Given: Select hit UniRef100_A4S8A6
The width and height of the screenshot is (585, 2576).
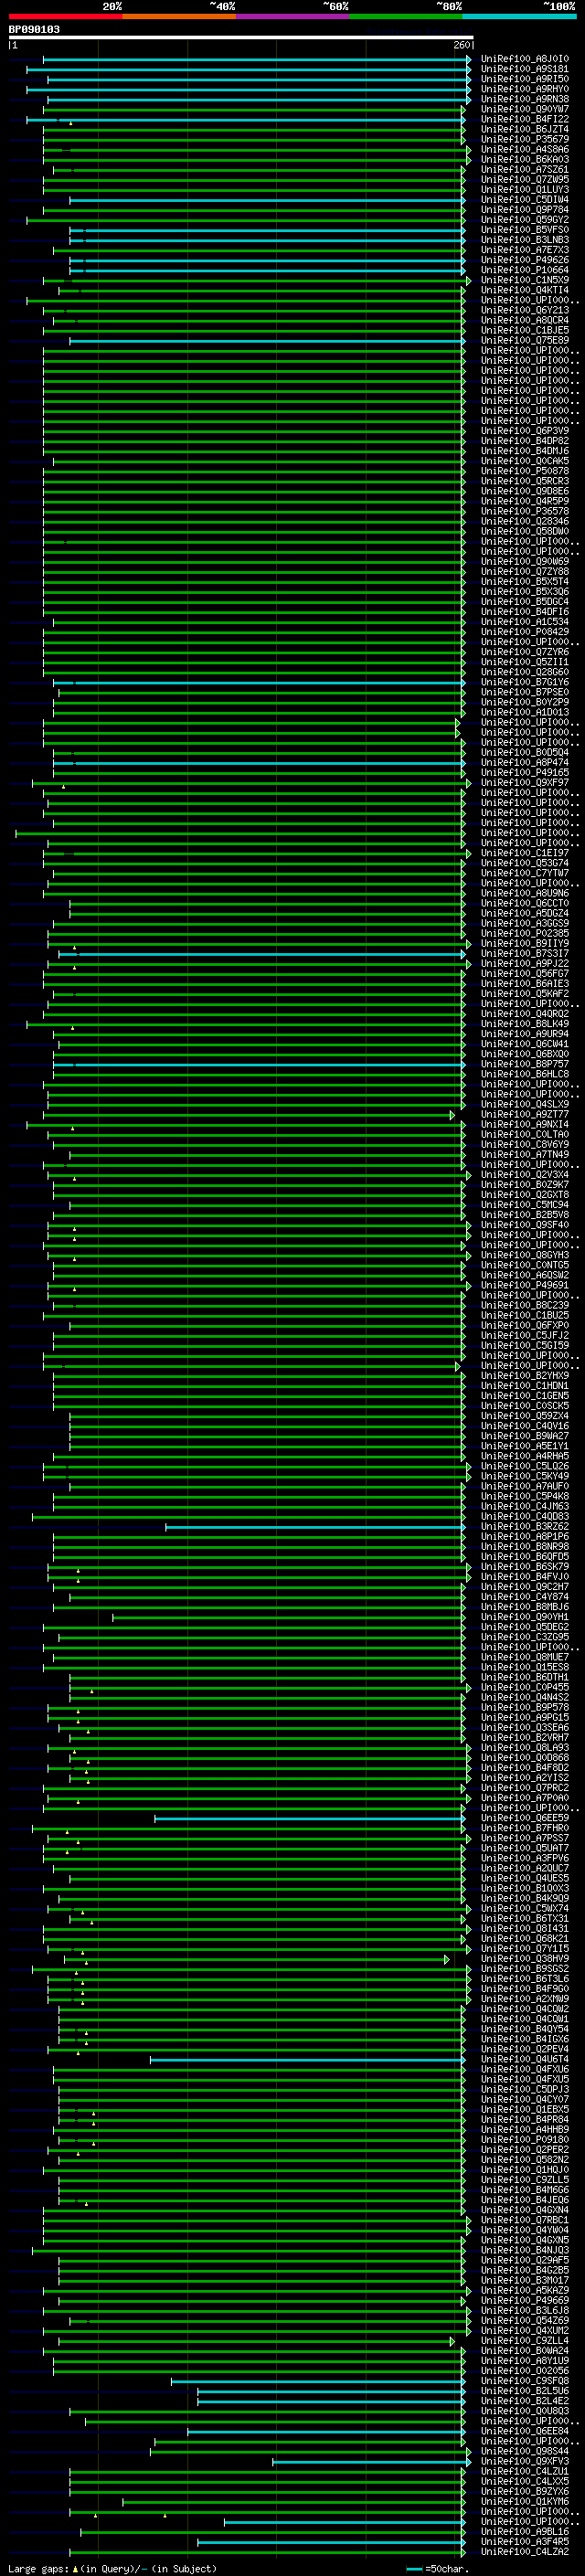Looking at the screenshot, I should 524,149.
